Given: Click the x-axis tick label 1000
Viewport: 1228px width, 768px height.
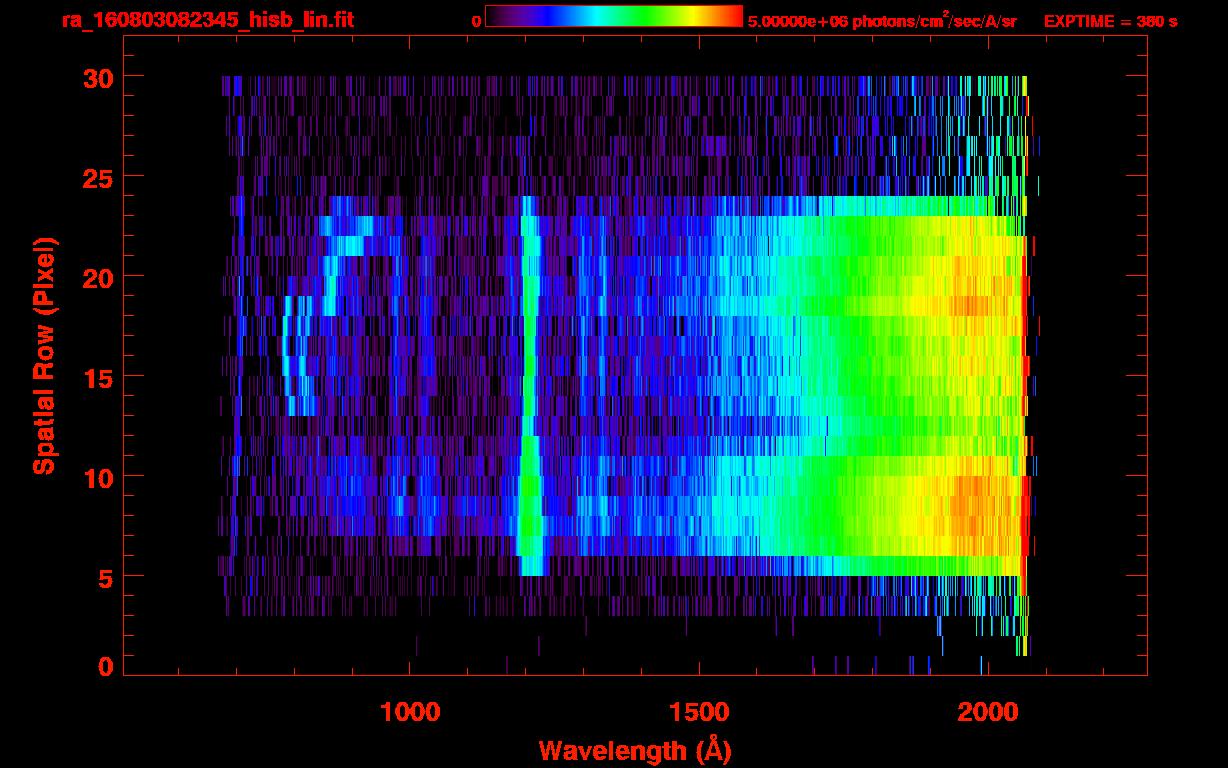Looking at the screenshot, I should (x=410, y=712).
